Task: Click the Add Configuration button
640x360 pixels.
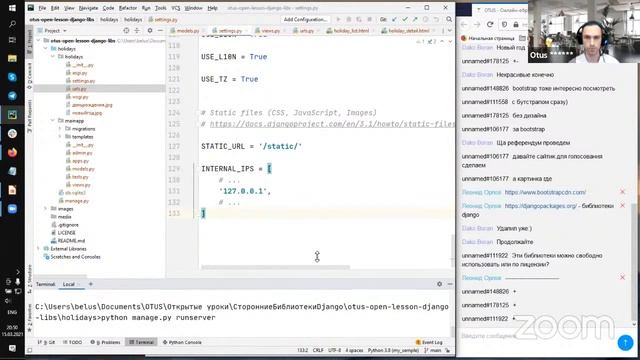Action: tap(305, 19)
